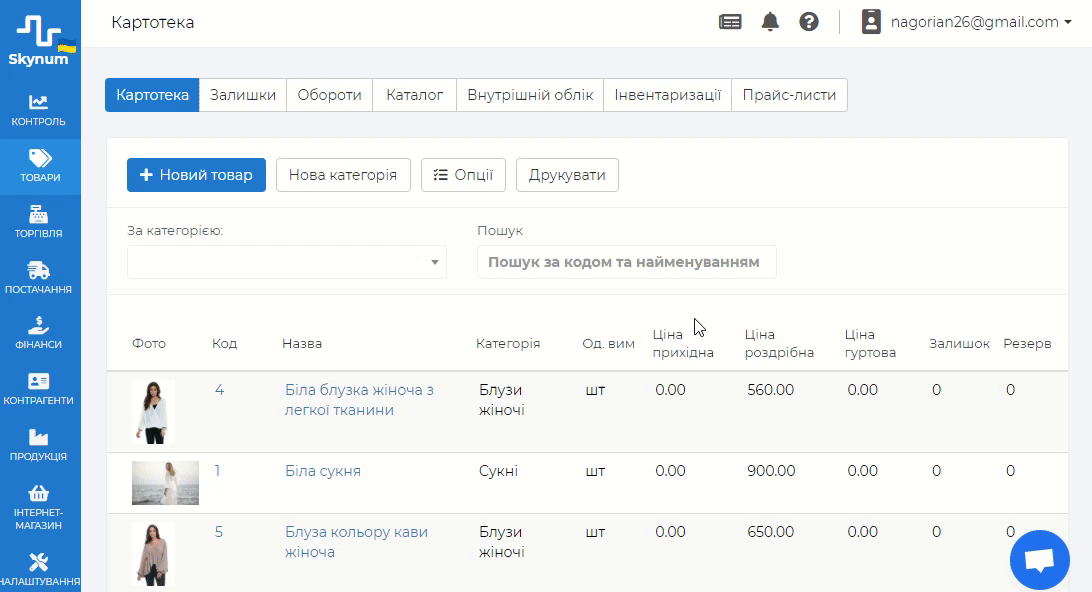This screenshot has width=1092, height=592.
Task: Click the search by code and name field
Action: coord(626,262)
